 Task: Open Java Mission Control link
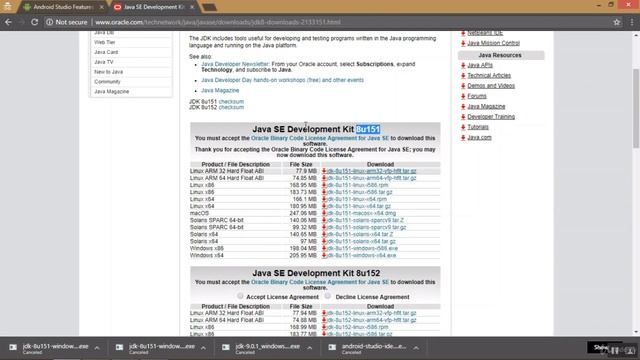[x=493, y=43]
